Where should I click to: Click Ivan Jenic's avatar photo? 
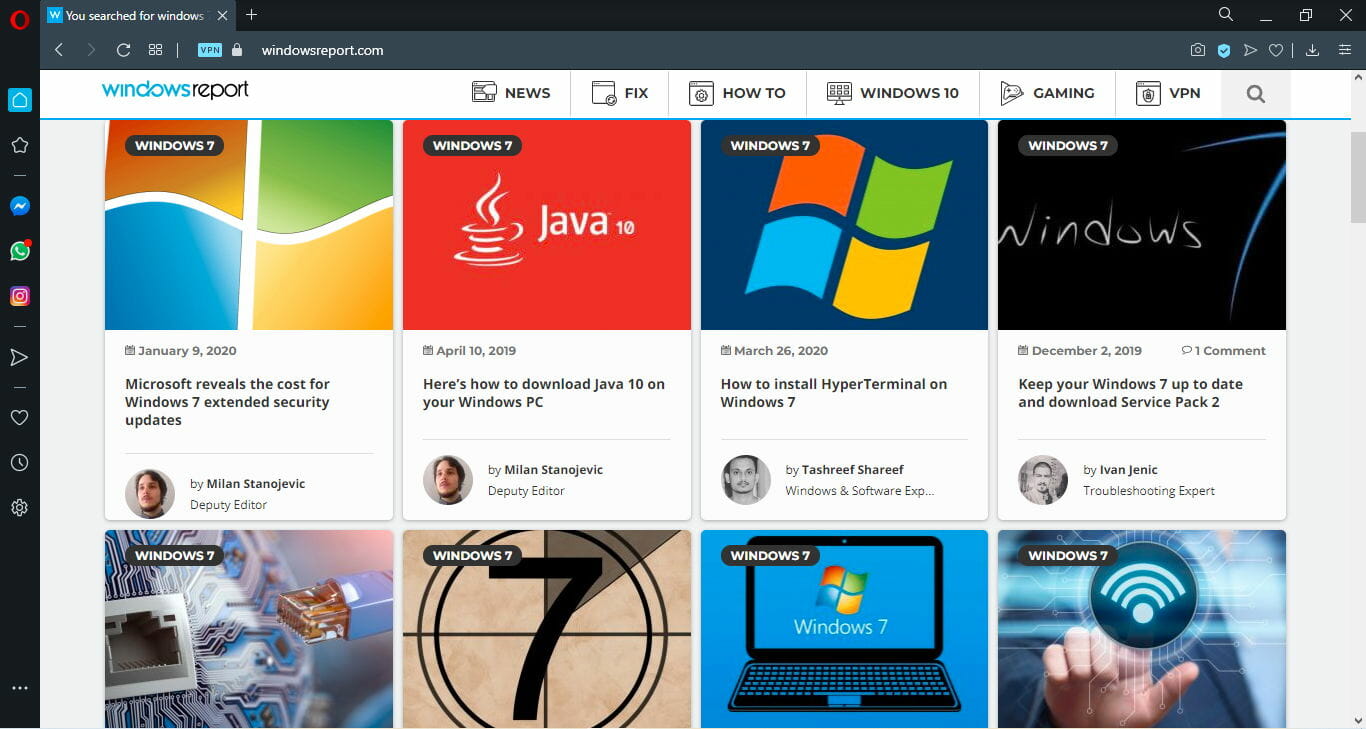click(1043, 480)
